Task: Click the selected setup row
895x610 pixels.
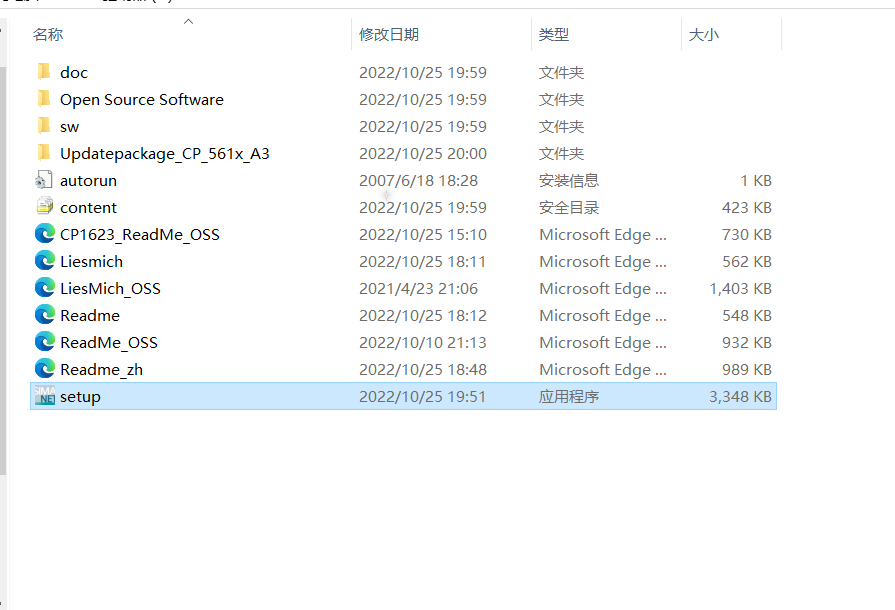Action: coord(80,396)
